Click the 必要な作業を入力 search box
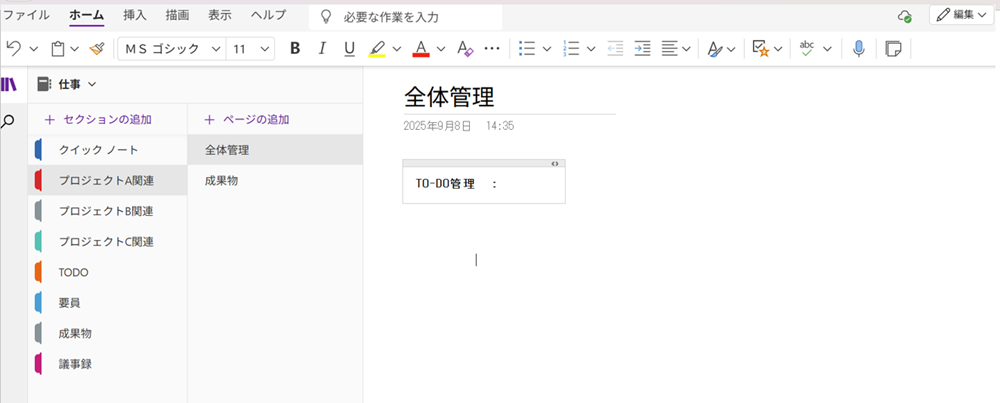Image resolution: width=1000 pixels, height=403 pixels. [406, 17]
